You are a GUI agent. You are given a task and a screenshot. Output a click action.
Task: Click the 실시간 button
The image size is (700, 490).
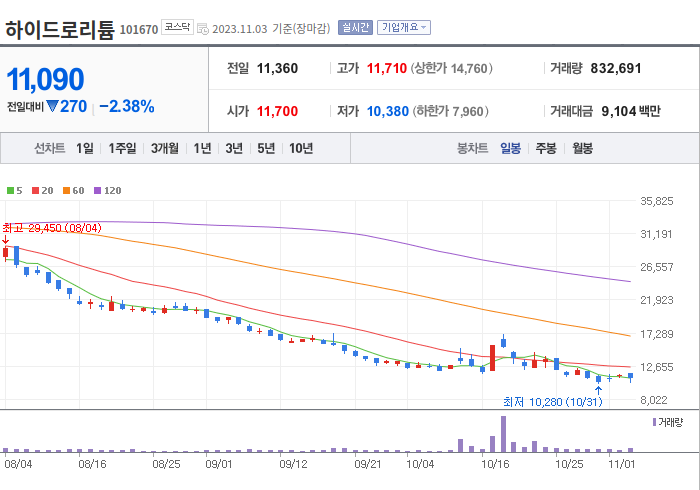(355, 28)
